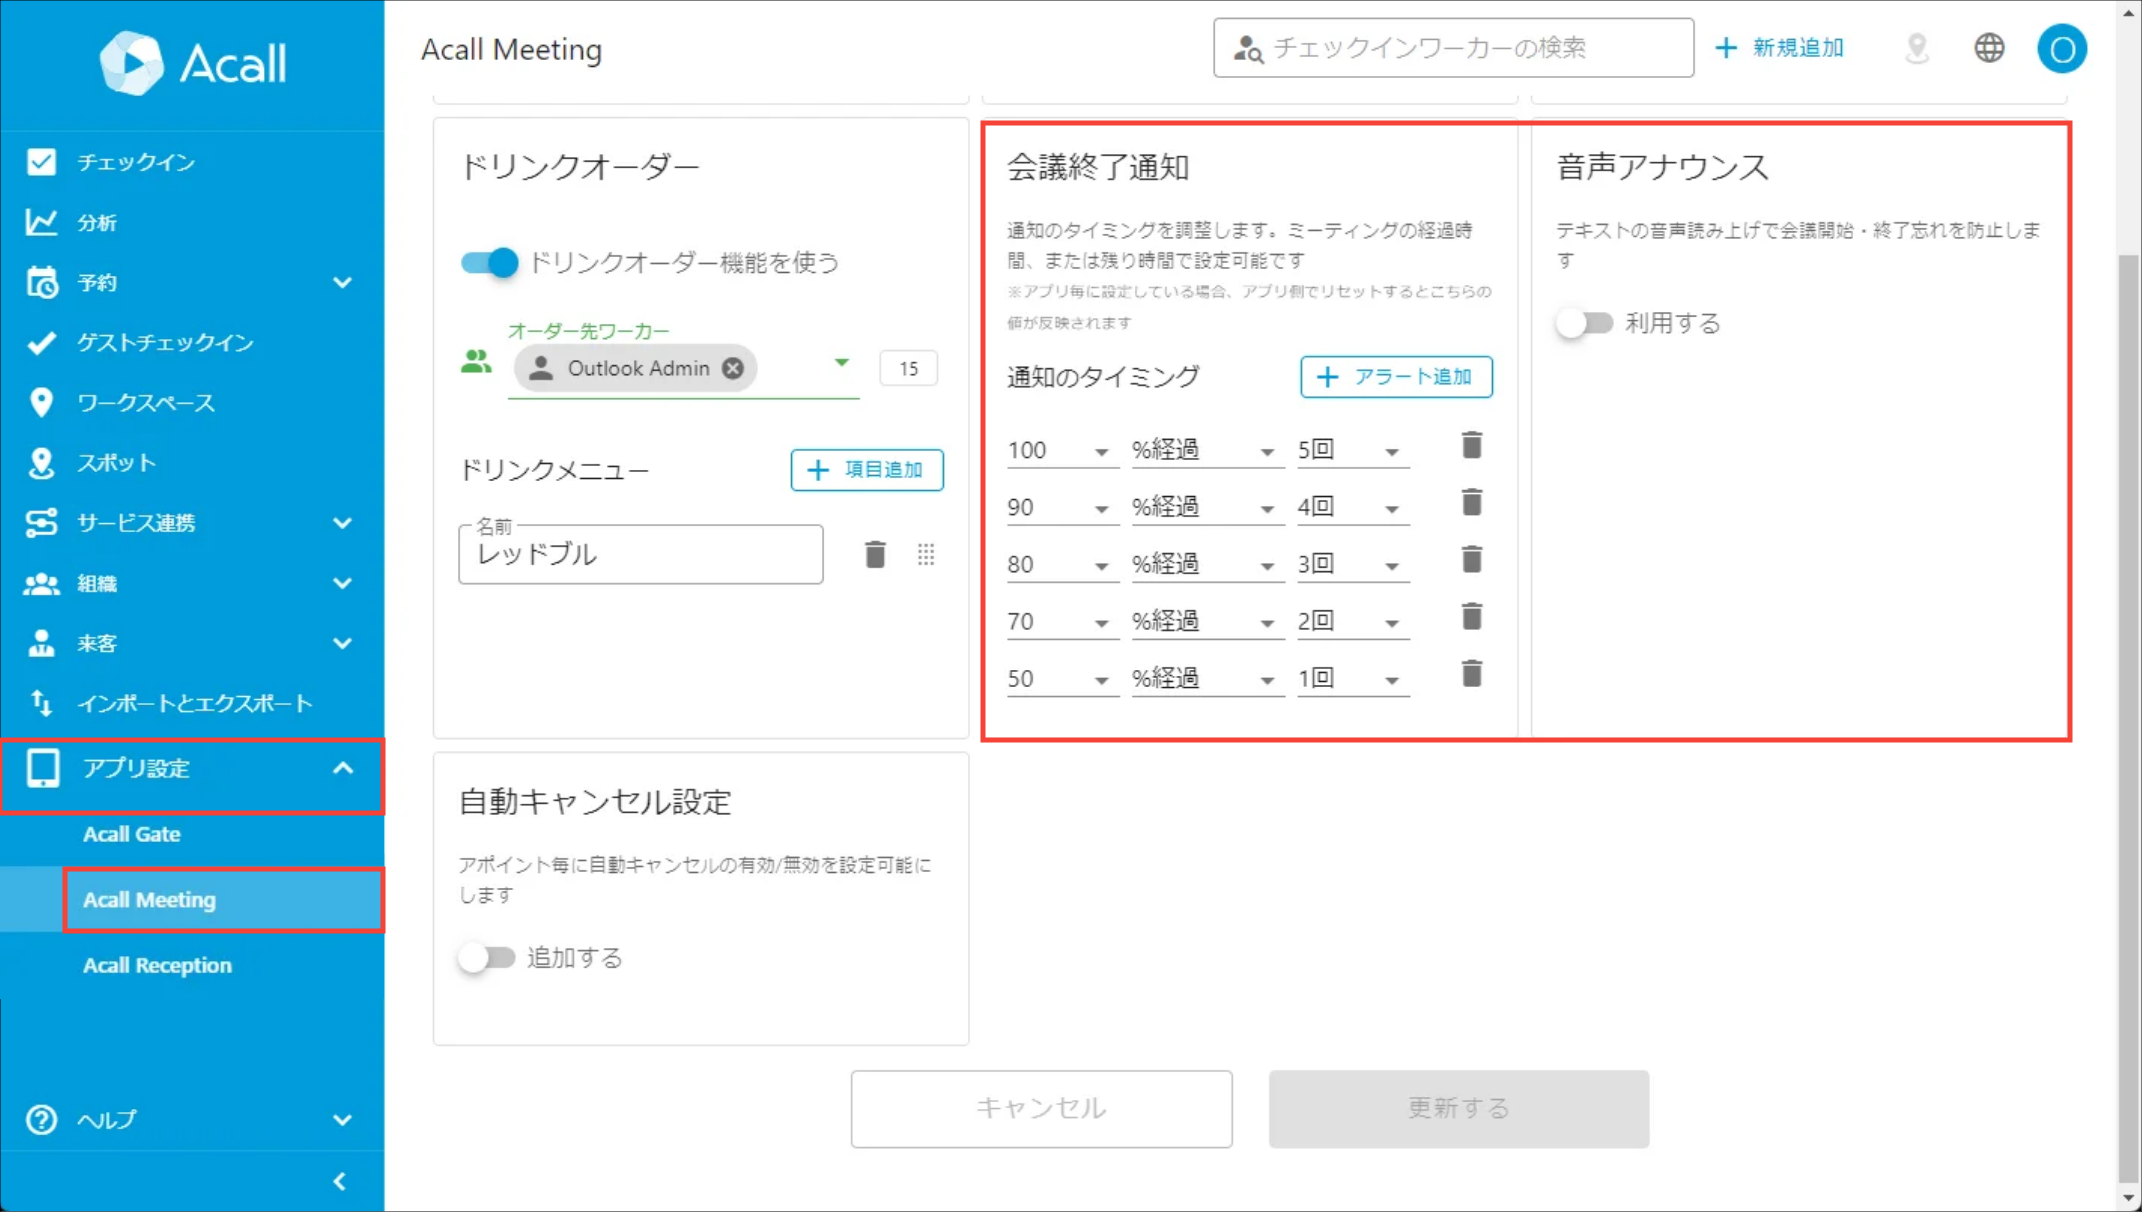Click the オーダー先ワーカー people icon
The width and height of the screenshot is (2142, 1212).
tap(476, 361)
